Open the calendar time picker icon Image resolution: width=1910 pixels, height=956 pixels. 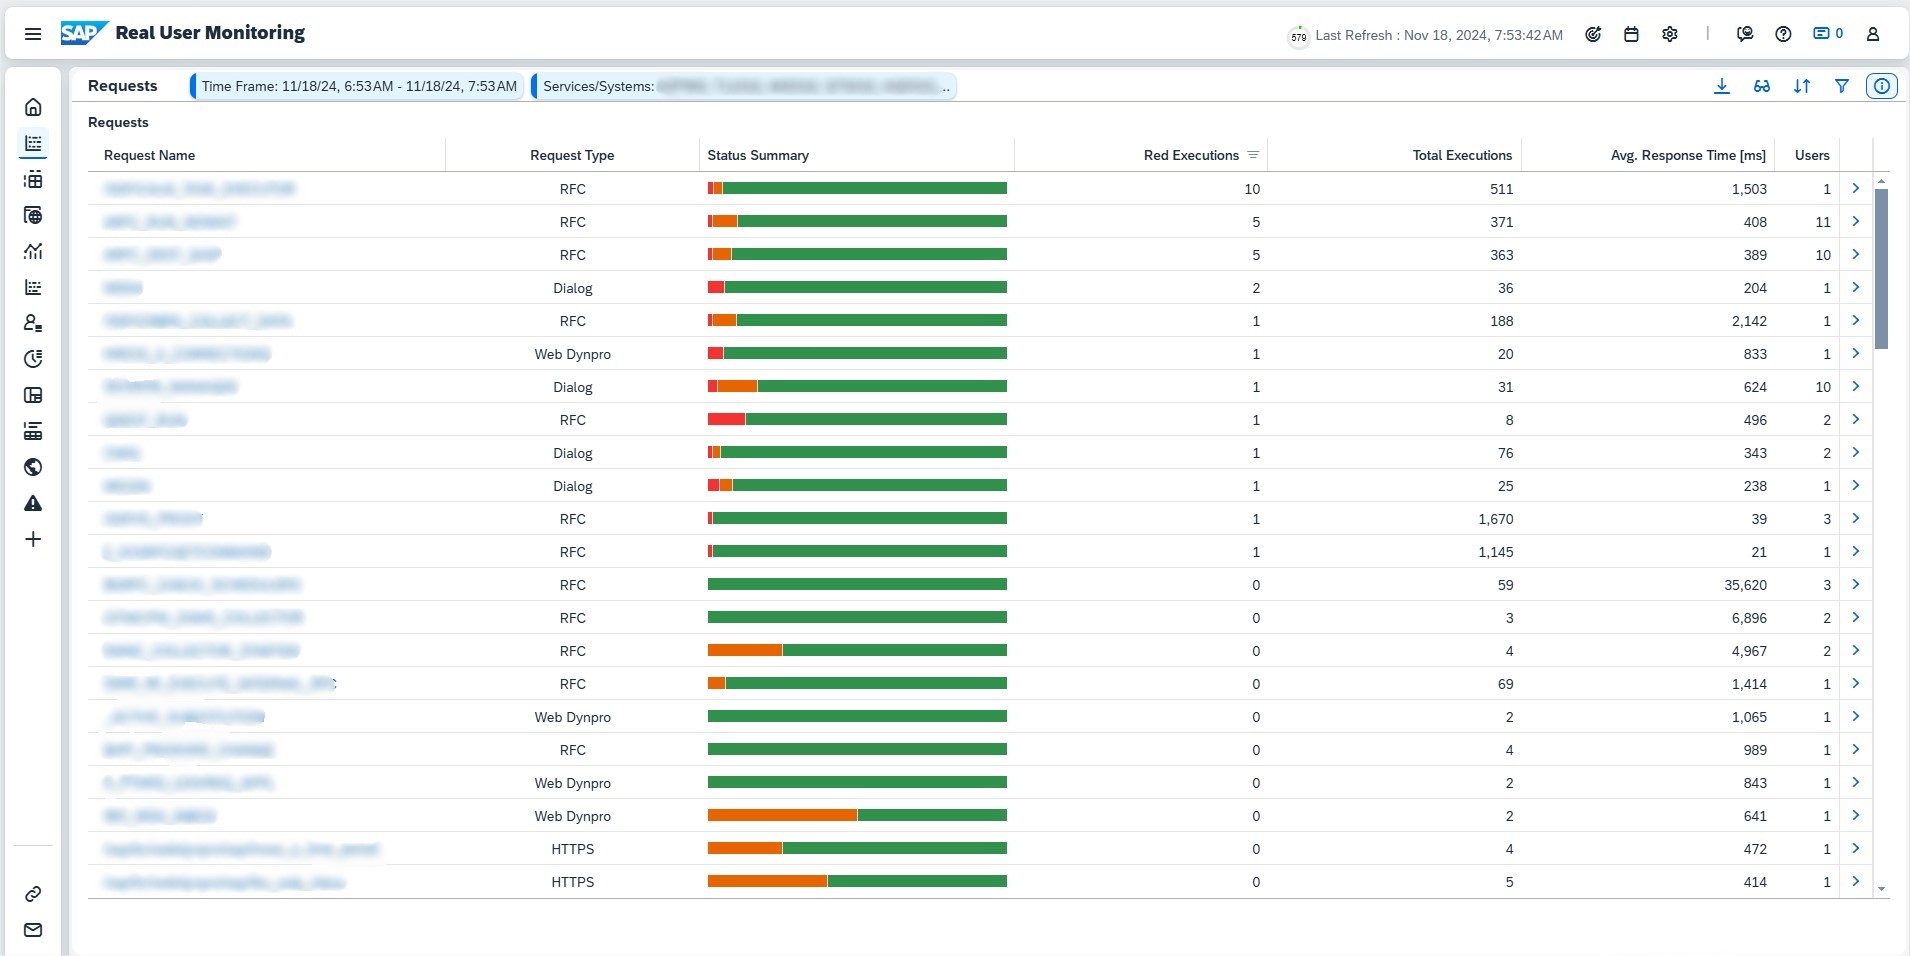click(x=1631, y=34)
